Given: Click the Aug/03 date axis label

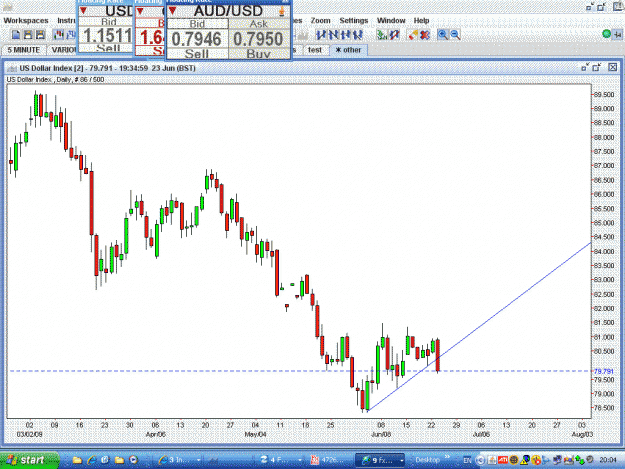Looking at the screenshot, I should coord(582,434).
